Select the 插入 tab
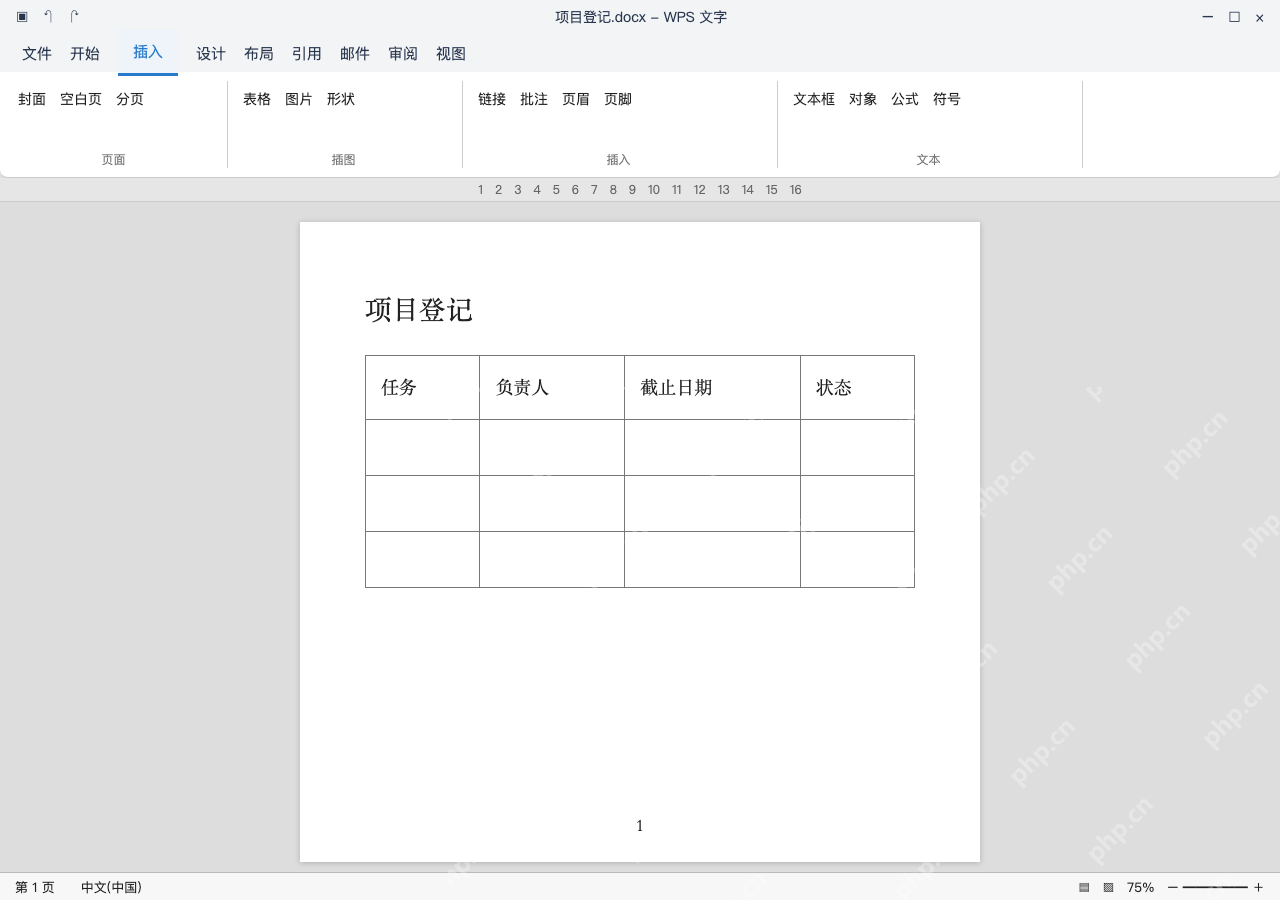This screenshot has height=900, width=1280. (148, 52)
